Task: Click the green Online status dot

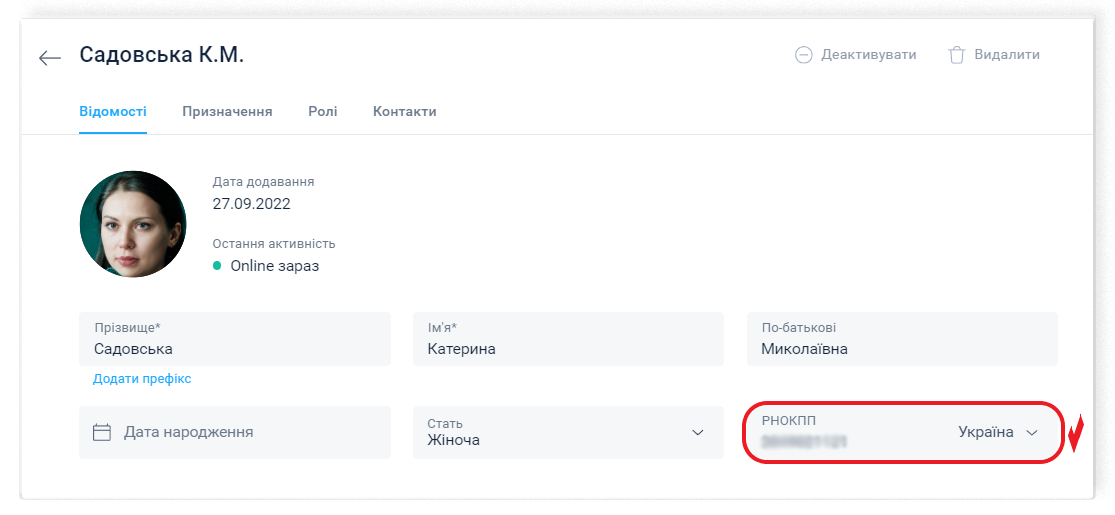Action: pyautogui.click(x=218, y=266)
